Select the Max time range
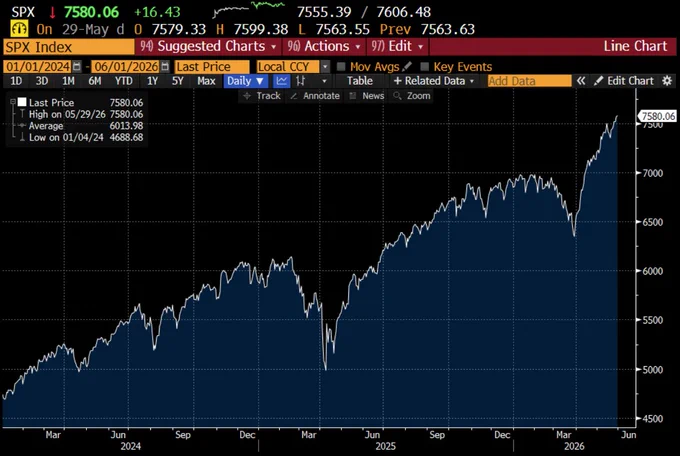 [206, 81]
